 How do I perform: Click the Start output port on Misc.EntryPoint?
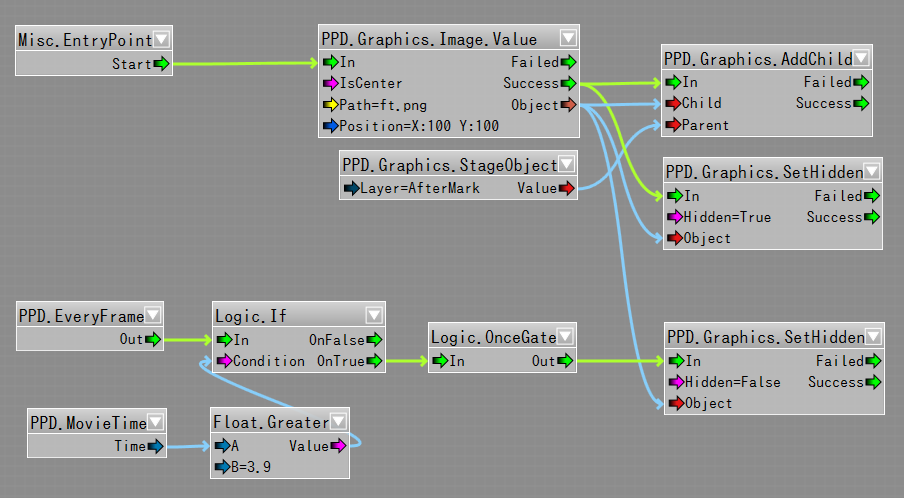coord(161,64)
